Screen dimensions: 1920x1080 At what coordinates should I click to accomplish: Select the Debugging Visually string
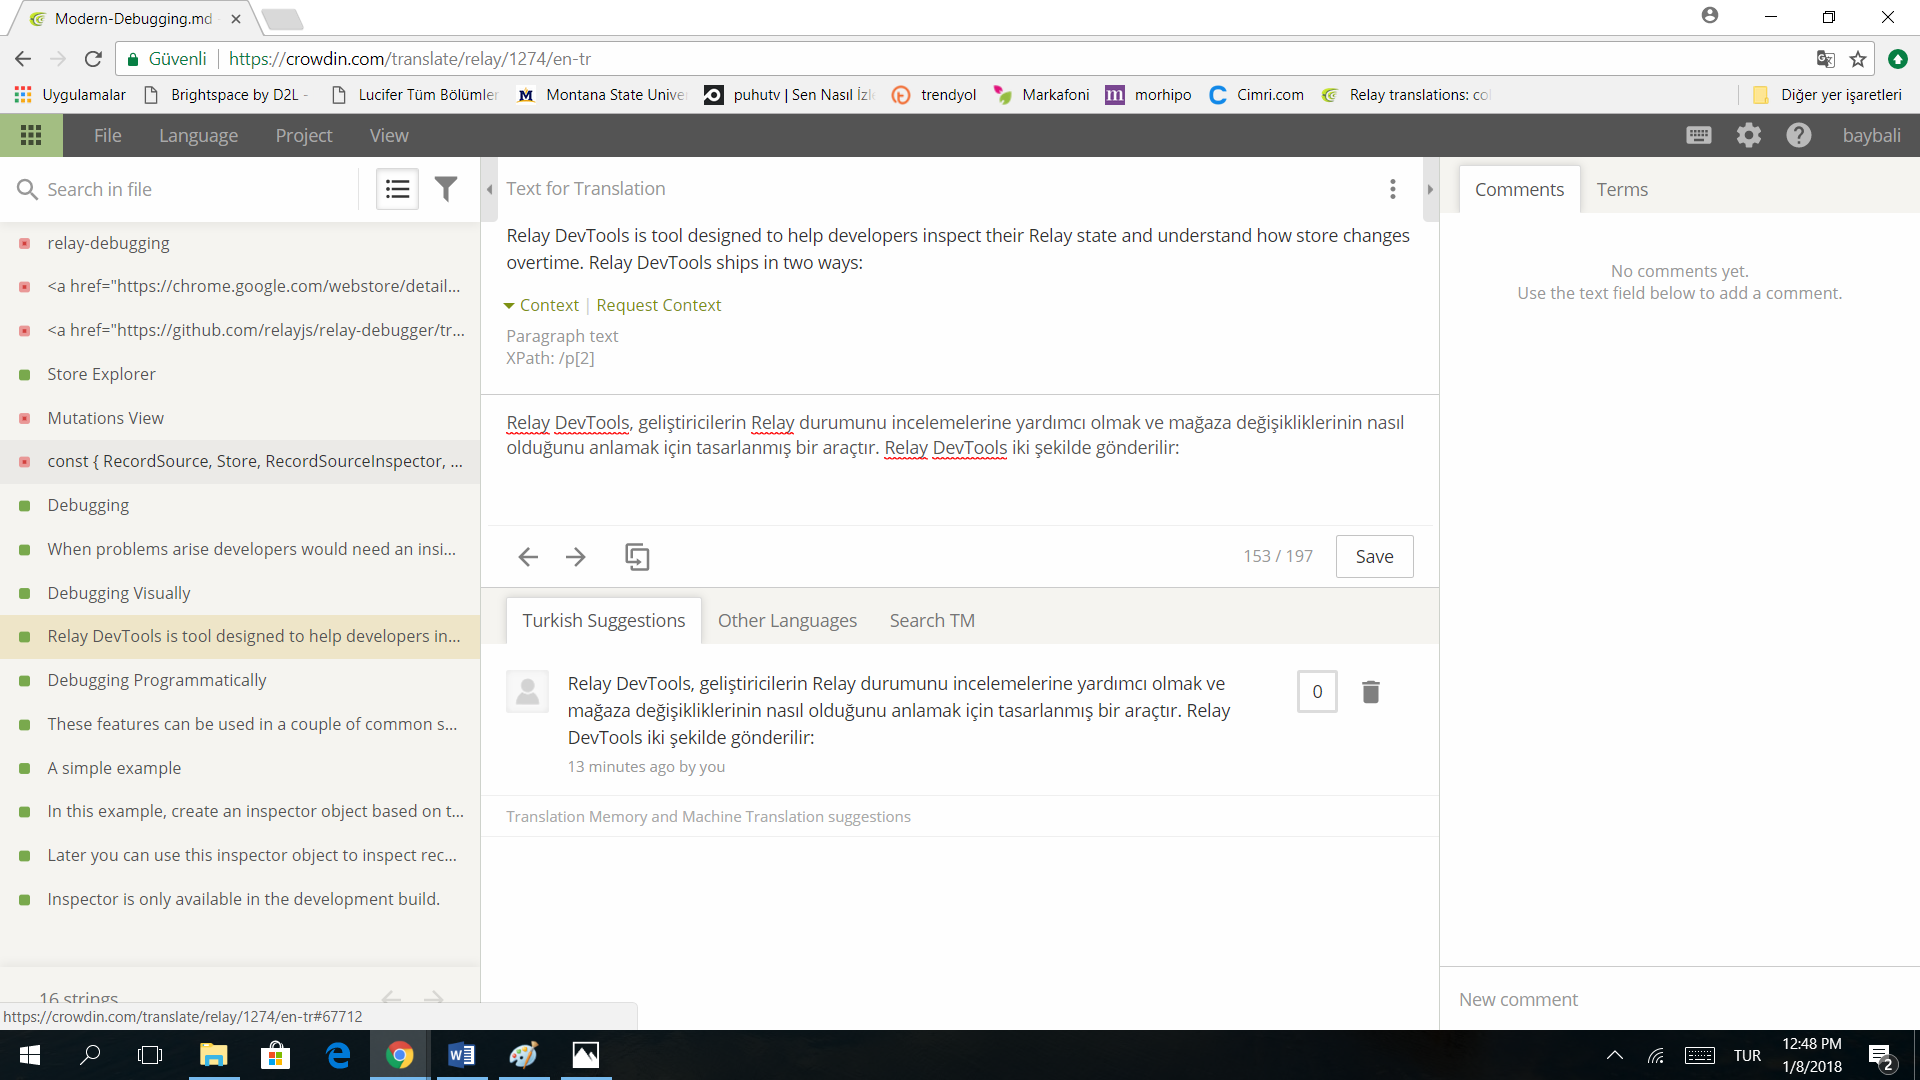(x=240, y=593)
